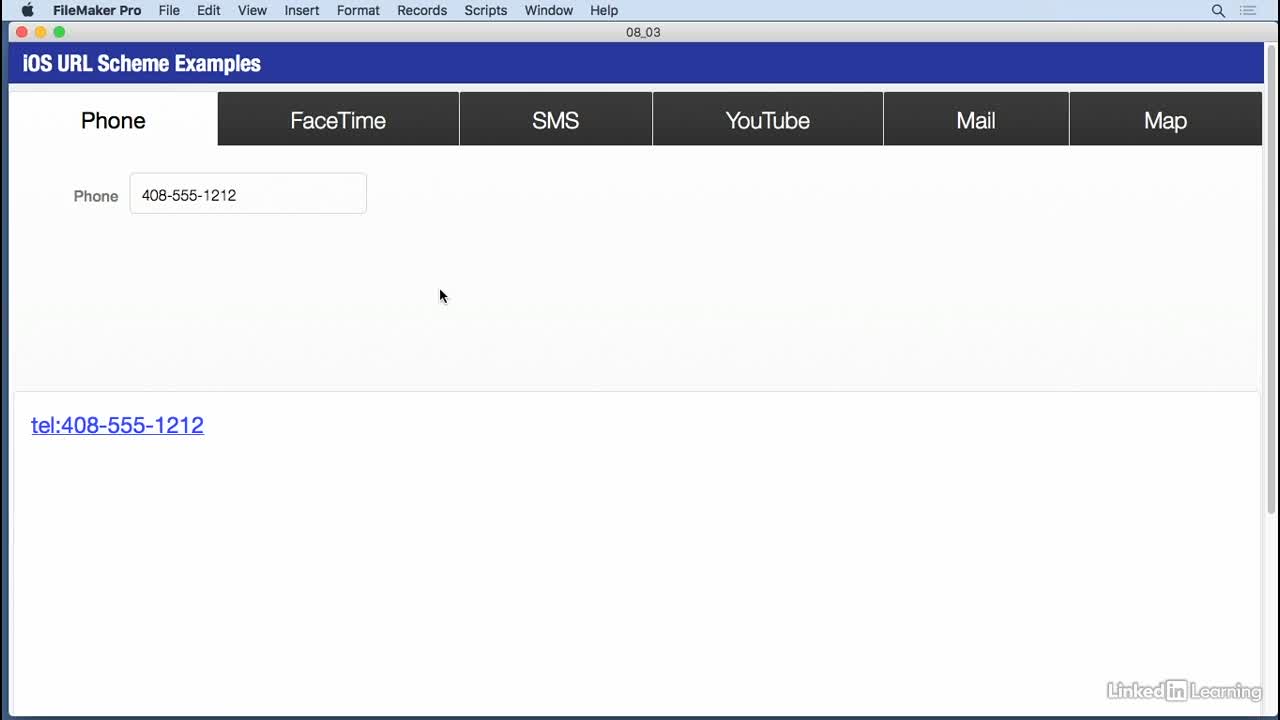Viewport: 1280px width, 720px height.
Task: Open the Records menu
Action: [x=422, y=10]
